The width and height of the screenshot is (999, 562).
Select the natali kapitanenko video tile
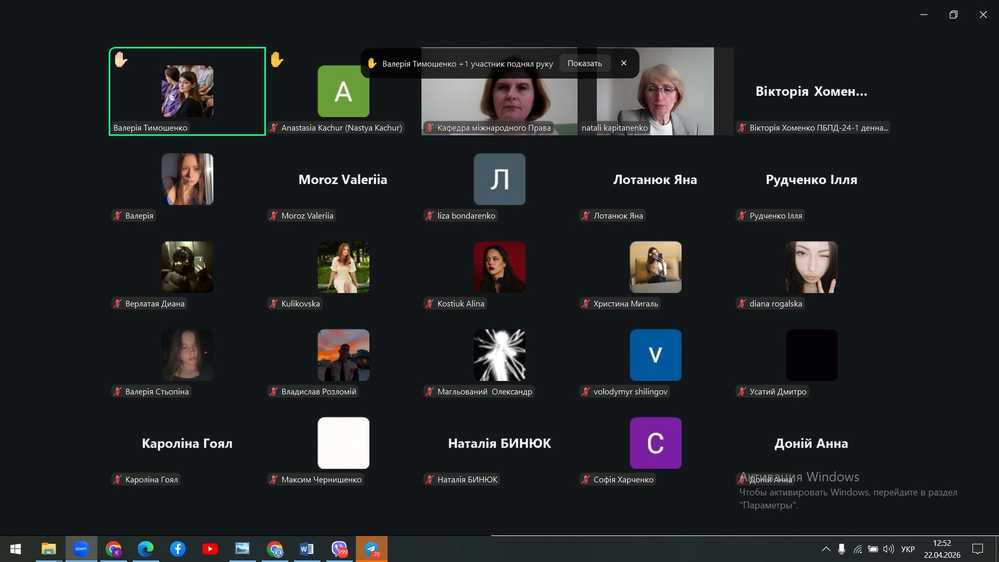coord(655,91)
